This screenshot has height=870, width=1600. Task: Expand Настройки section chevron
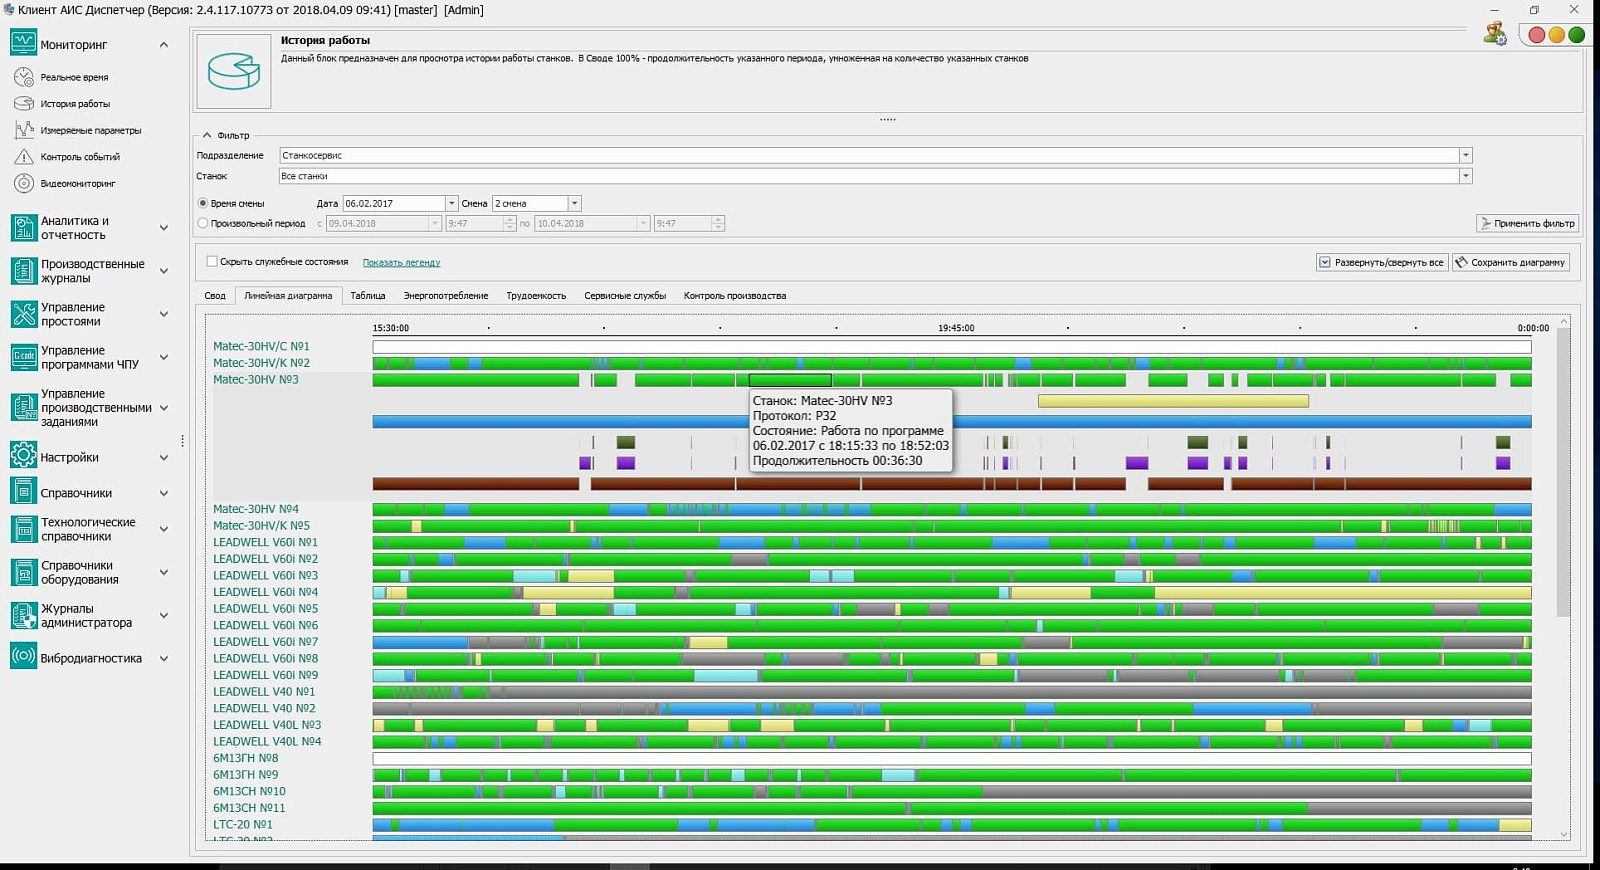164,458
